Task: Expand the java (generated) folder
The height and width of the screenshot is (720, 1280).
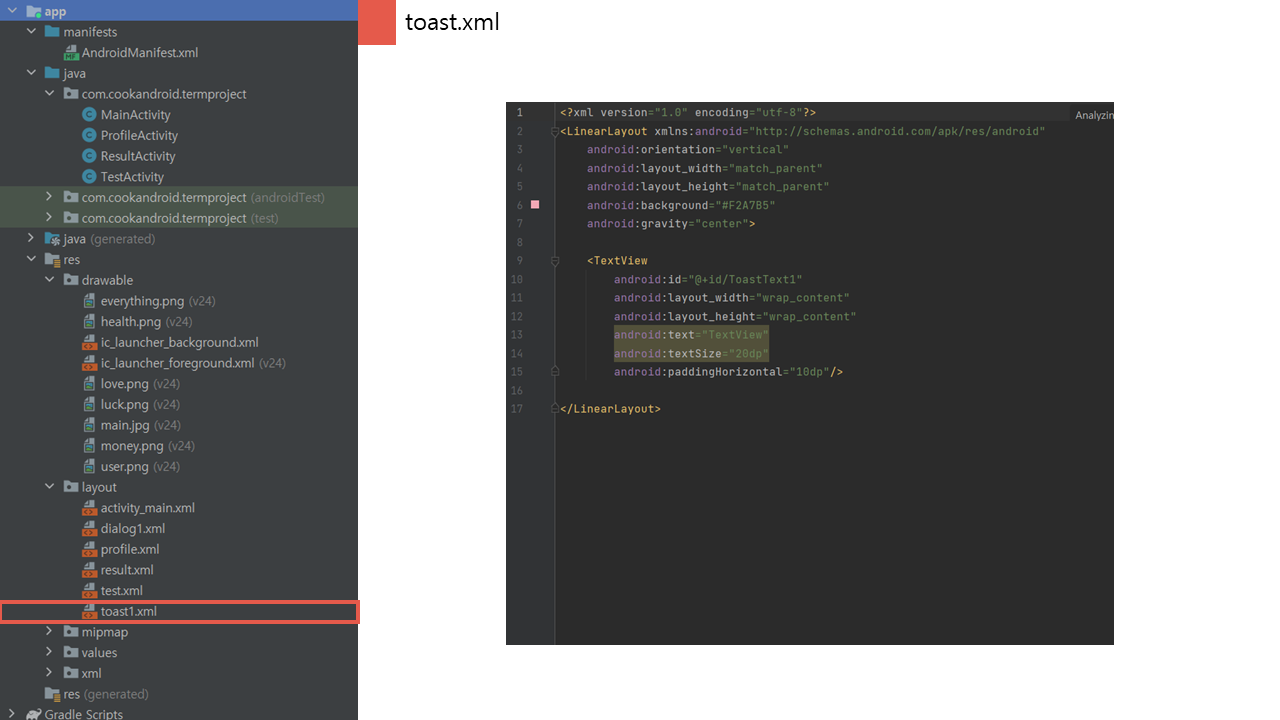Action: [31, 238]
